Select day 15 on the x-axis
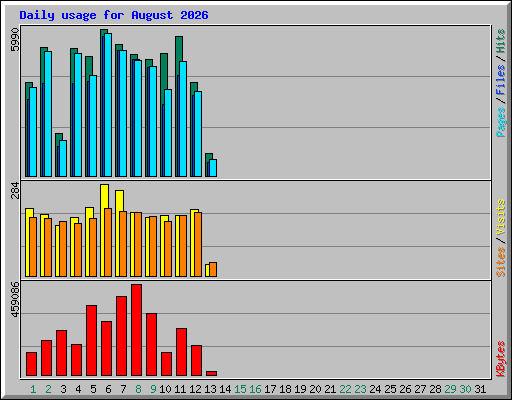Screen dimensions: 512x400 [240, 389]
